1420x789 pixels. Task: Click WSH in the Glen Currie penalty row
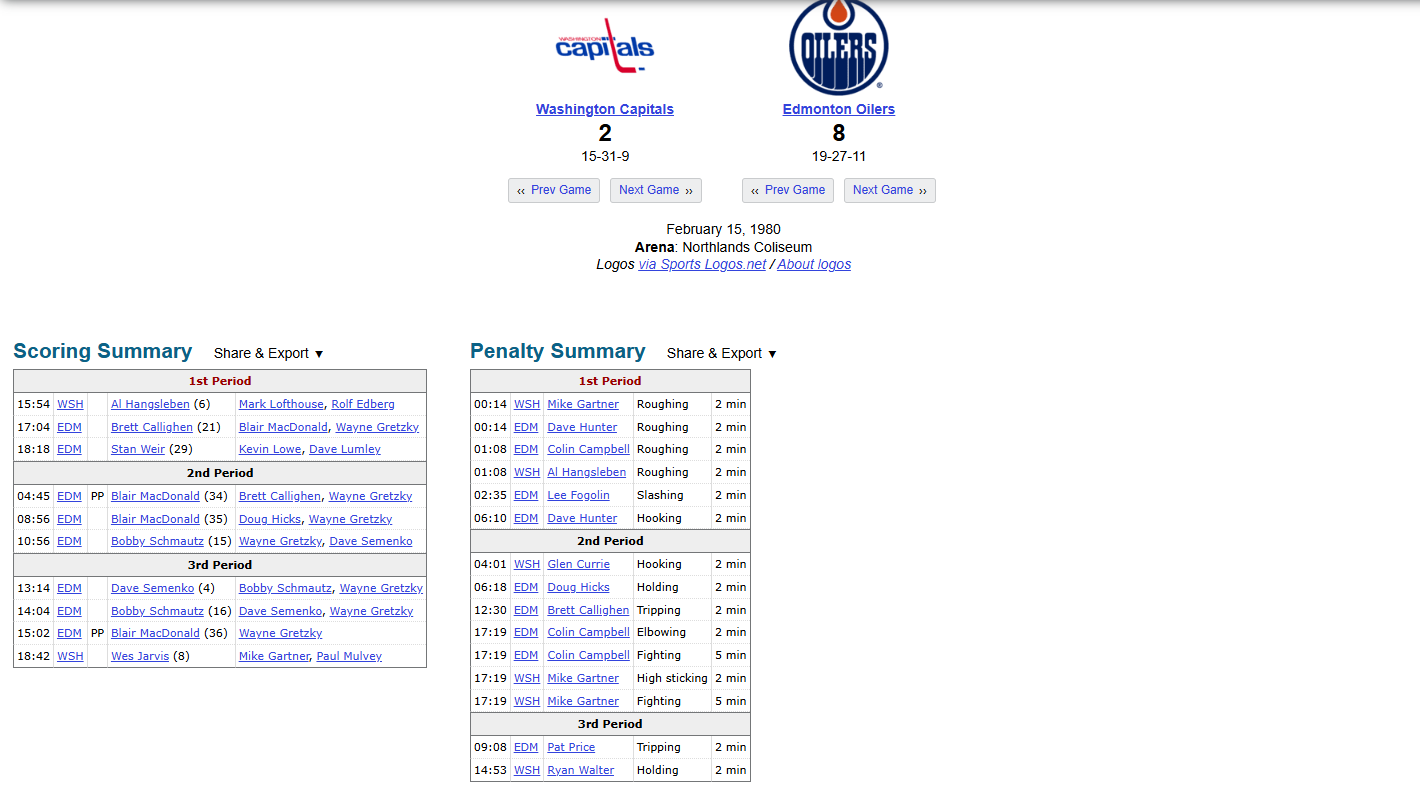click(527, 564)
